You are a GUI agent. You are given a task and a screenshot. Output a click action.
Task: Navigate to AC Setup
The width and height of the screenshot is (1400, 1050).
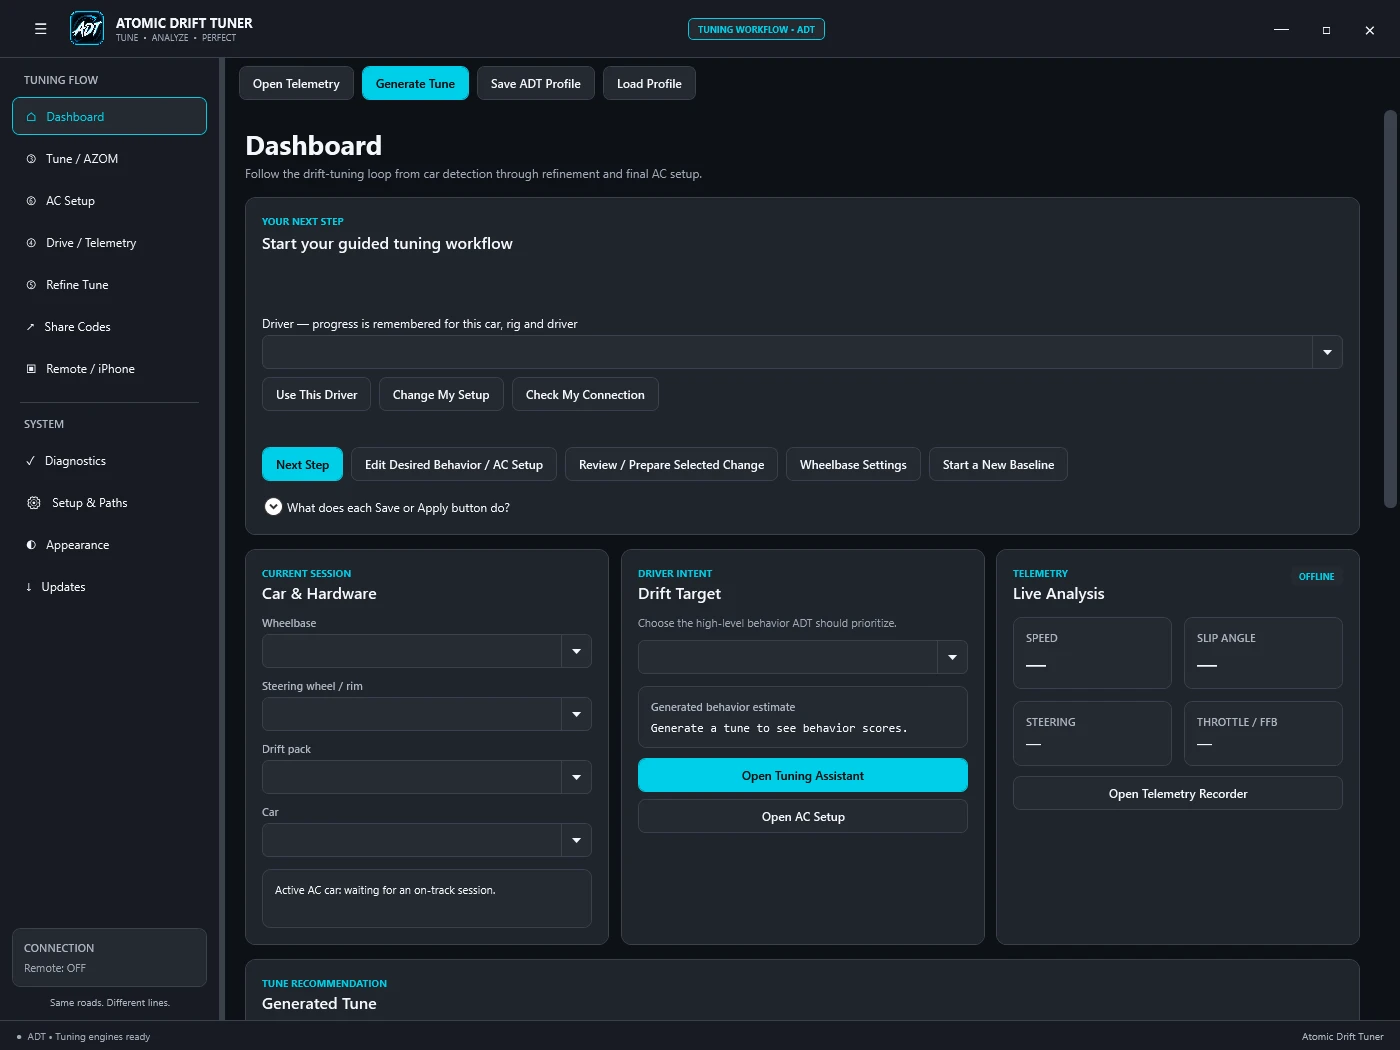point(109,201)
